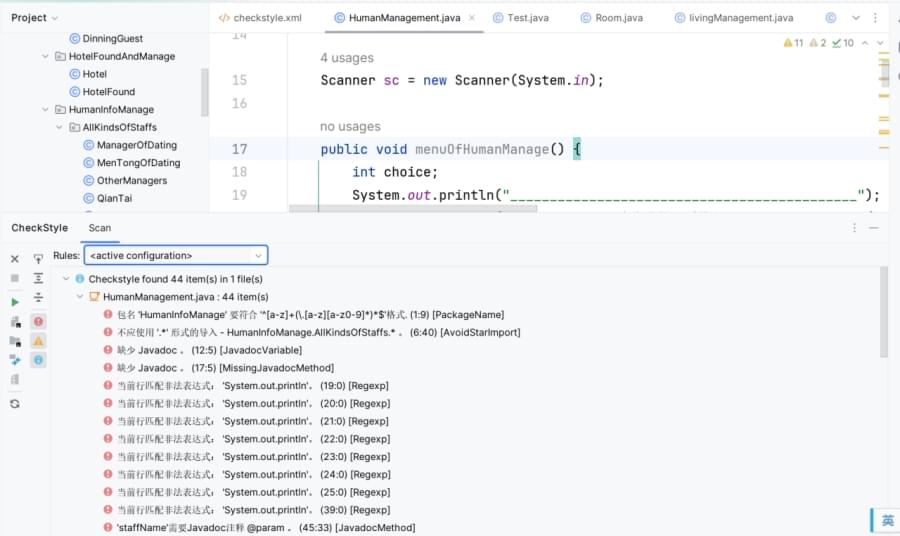Collapse the HumanInfoManage folder in project tree
Screen dimensions: 900x536
[x=46, y=110]
